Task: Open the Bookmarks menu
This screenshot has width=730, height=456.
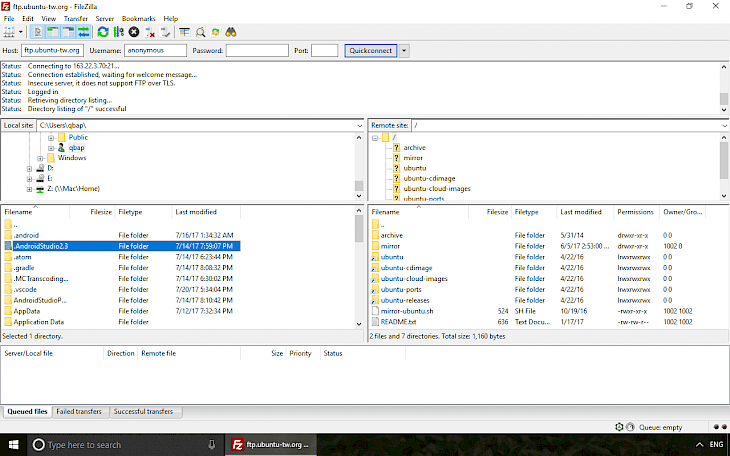Action: [138, 19]
